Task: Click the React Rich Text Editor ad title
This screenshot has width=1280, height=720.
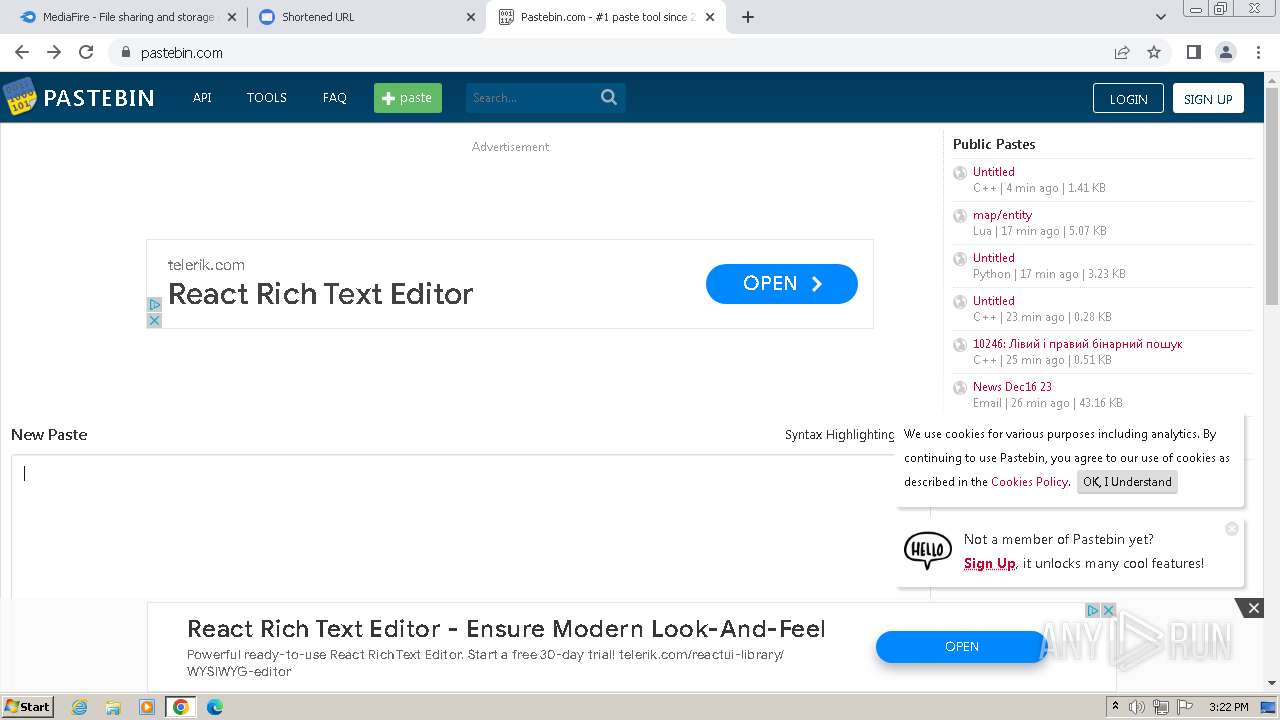Action: point(320,294)
